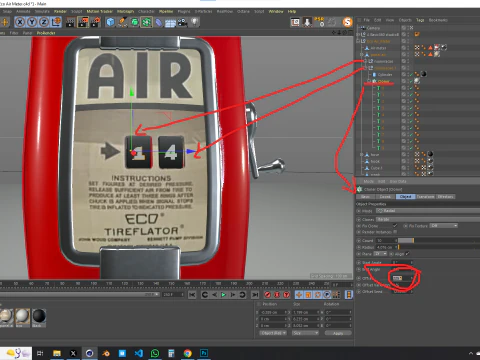The height and width of the screenshot is (360, 480).
Task: Click the purple Bend deformer icon
Action: (159, 22)
